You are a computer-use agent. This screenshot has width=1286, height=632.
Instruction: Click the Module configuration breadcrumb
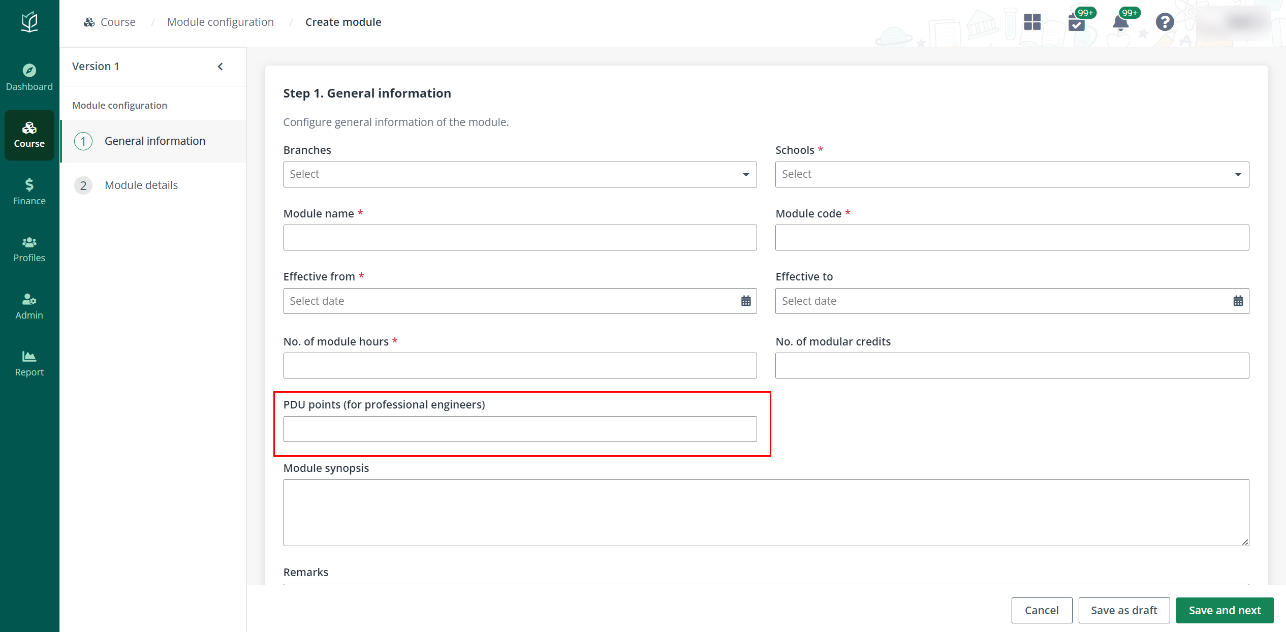(220, 22)
